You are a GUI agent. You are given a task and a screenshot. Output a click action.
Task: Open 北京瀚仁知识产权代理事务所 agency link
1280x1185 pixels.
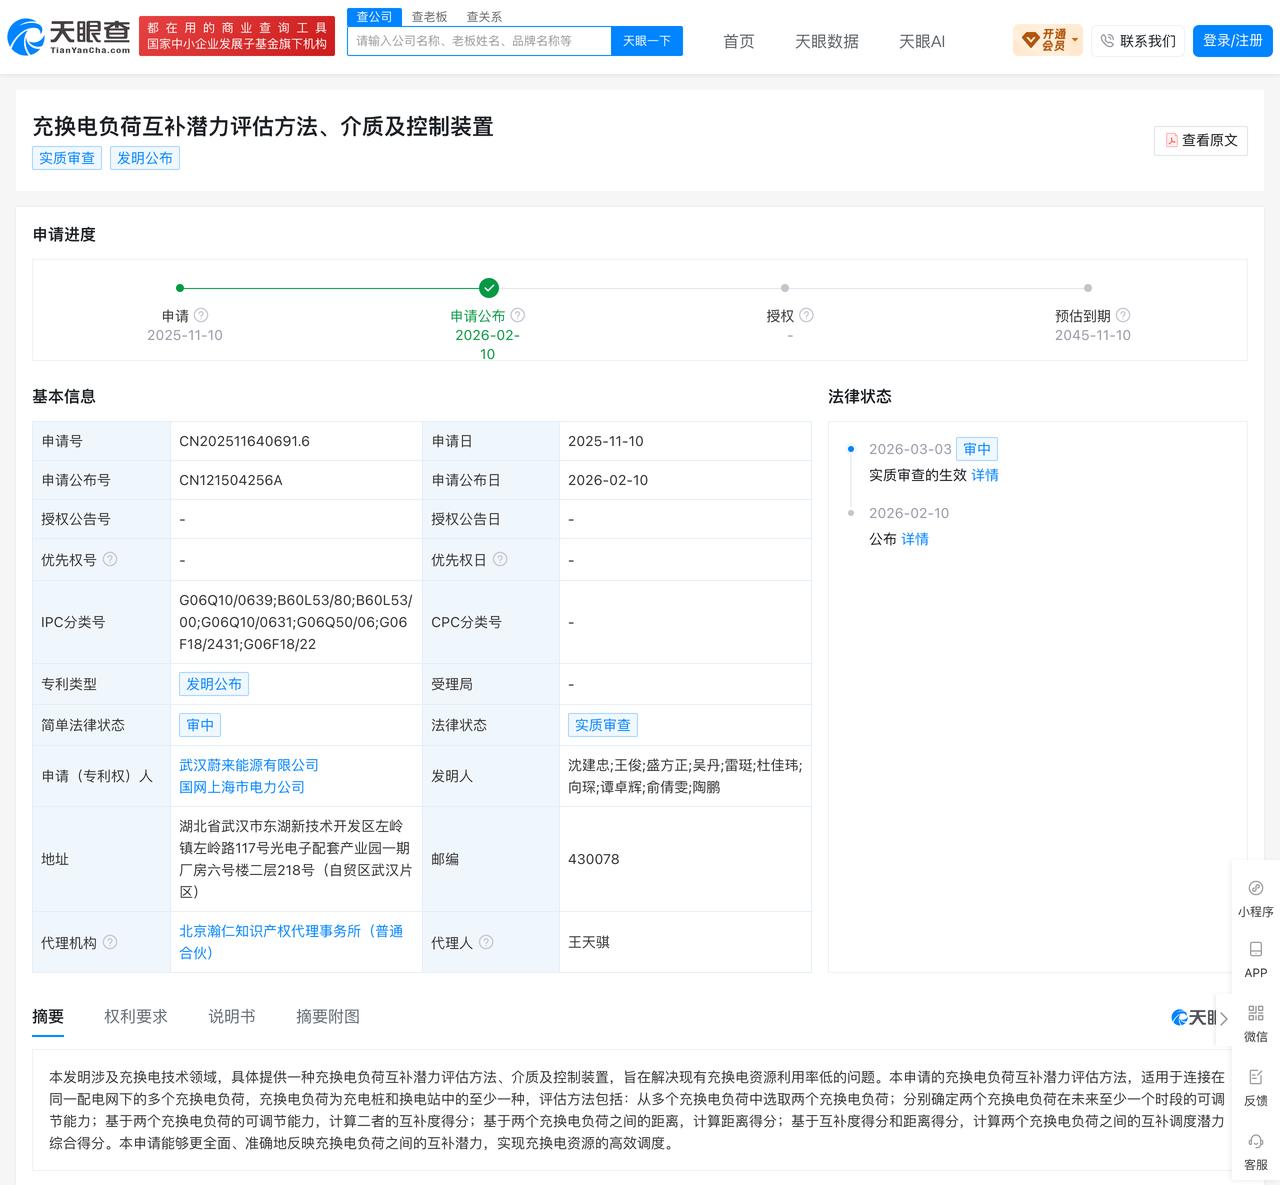coord(291,942)
